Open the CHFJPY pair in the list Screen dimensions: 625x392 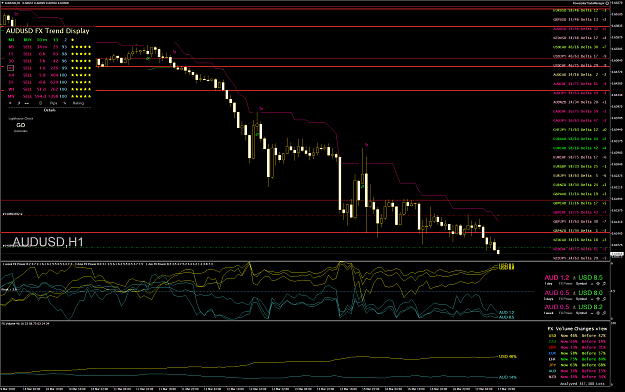pyautogui.click(x=580, y=130)
